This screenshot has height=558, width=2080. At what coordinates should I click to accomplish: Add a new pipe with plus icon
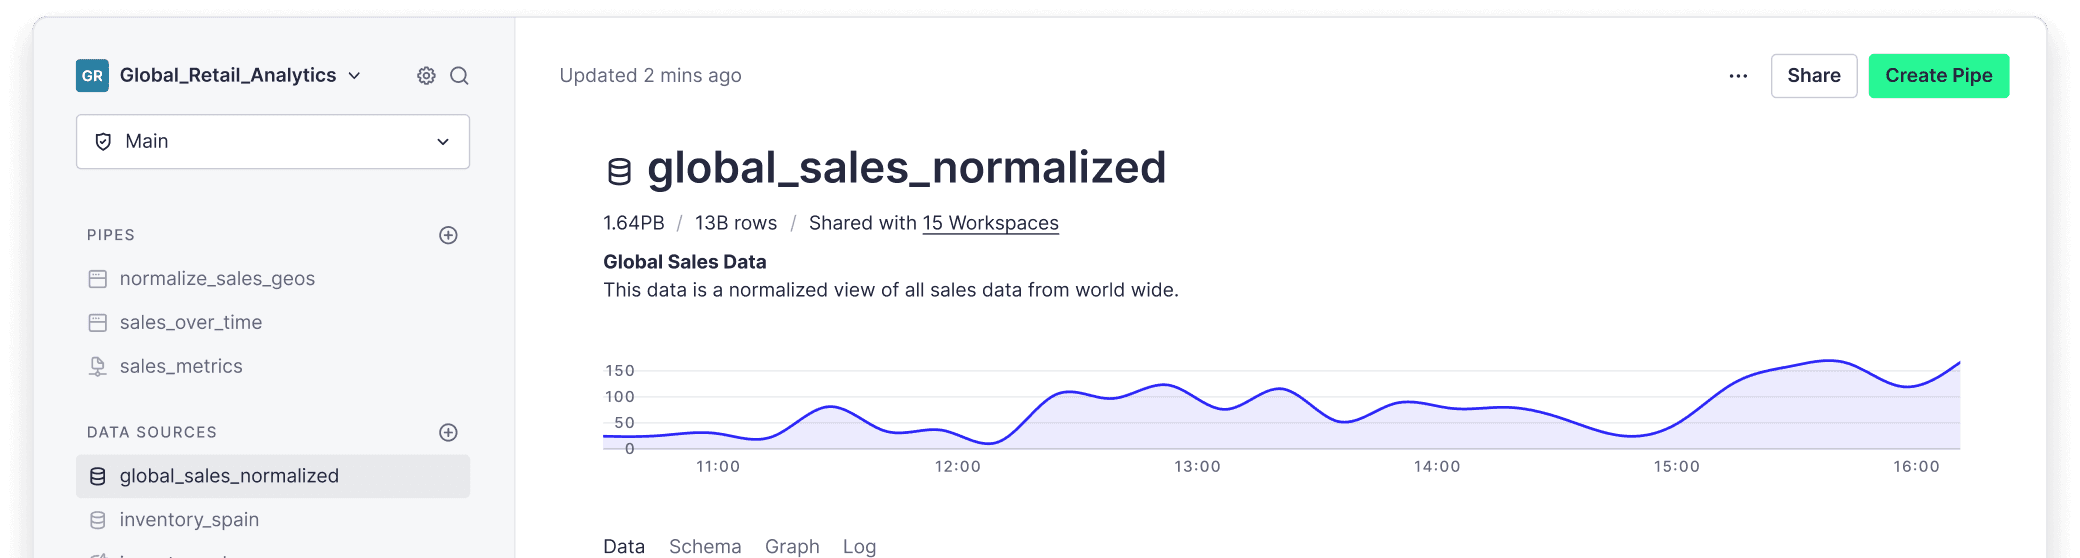[448, 235]
